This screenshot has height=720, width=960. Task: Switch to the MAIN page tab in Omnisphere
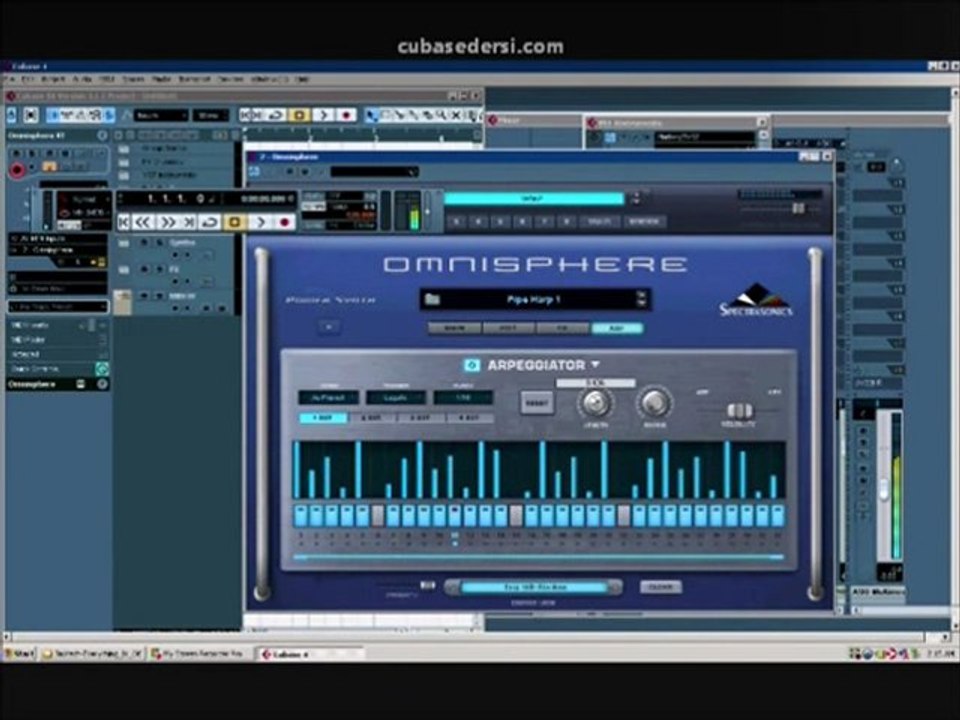tap(454, 329)
